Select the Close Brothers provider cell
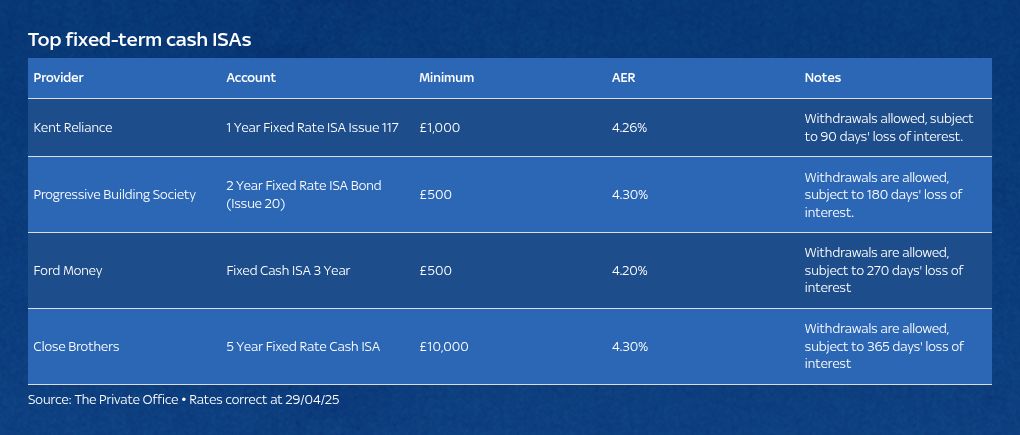The image size is (1020, 435). pyautogui.click(x=76, y=347)
